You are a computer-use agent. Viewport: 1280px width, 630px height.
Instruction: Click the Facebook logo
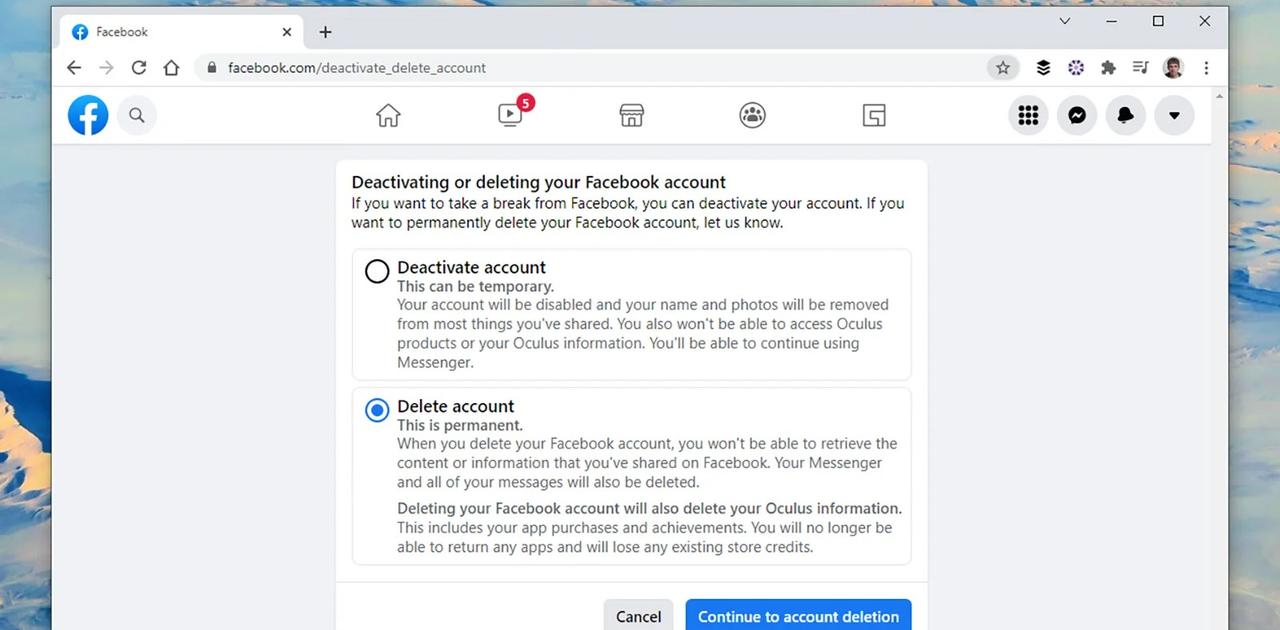point(87,114)
